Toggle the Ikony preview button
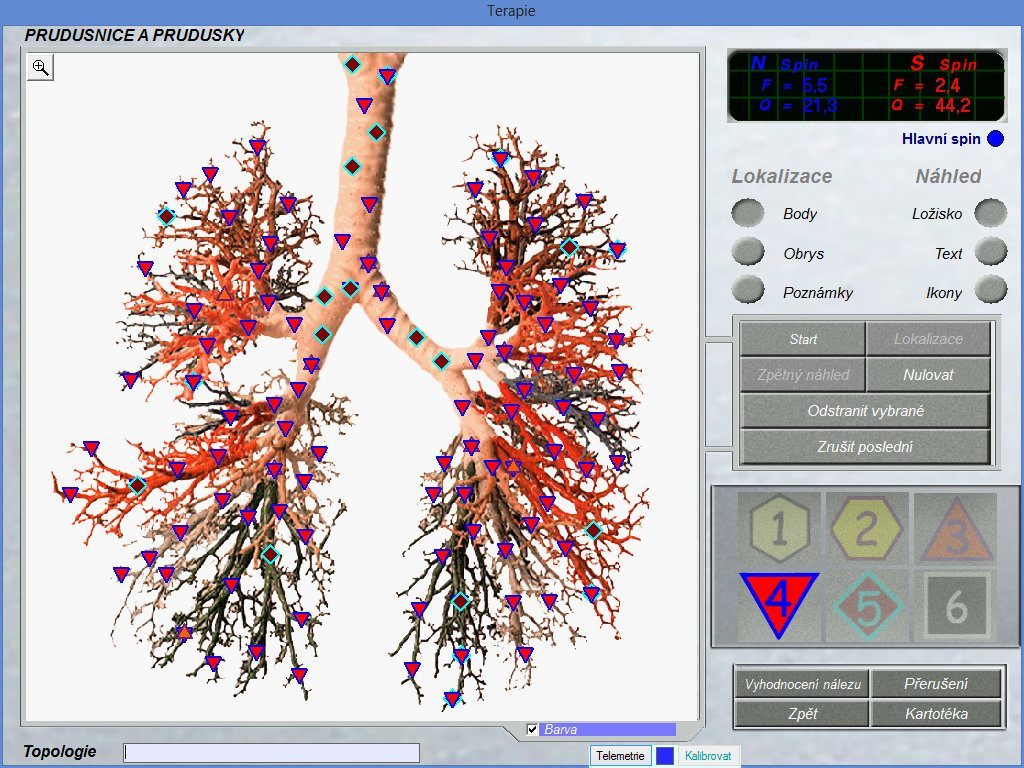Image resolution: width=1024 pixels, height=768 pixels. click(990, 291)
